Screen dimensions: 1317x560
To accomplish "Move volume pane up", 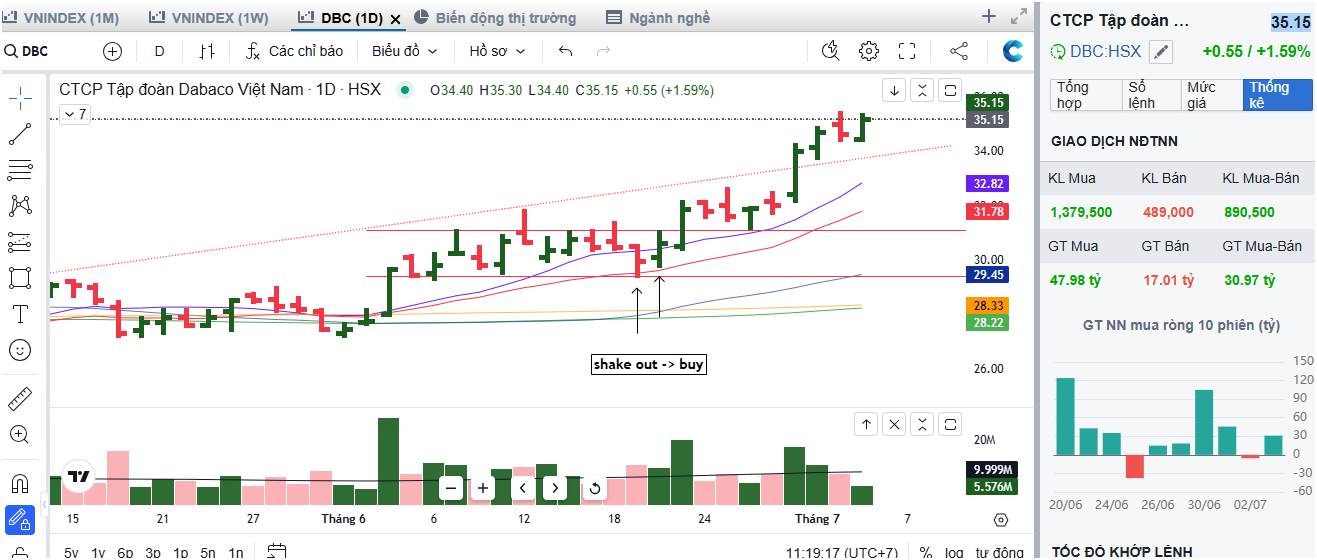I will (866, 424).
